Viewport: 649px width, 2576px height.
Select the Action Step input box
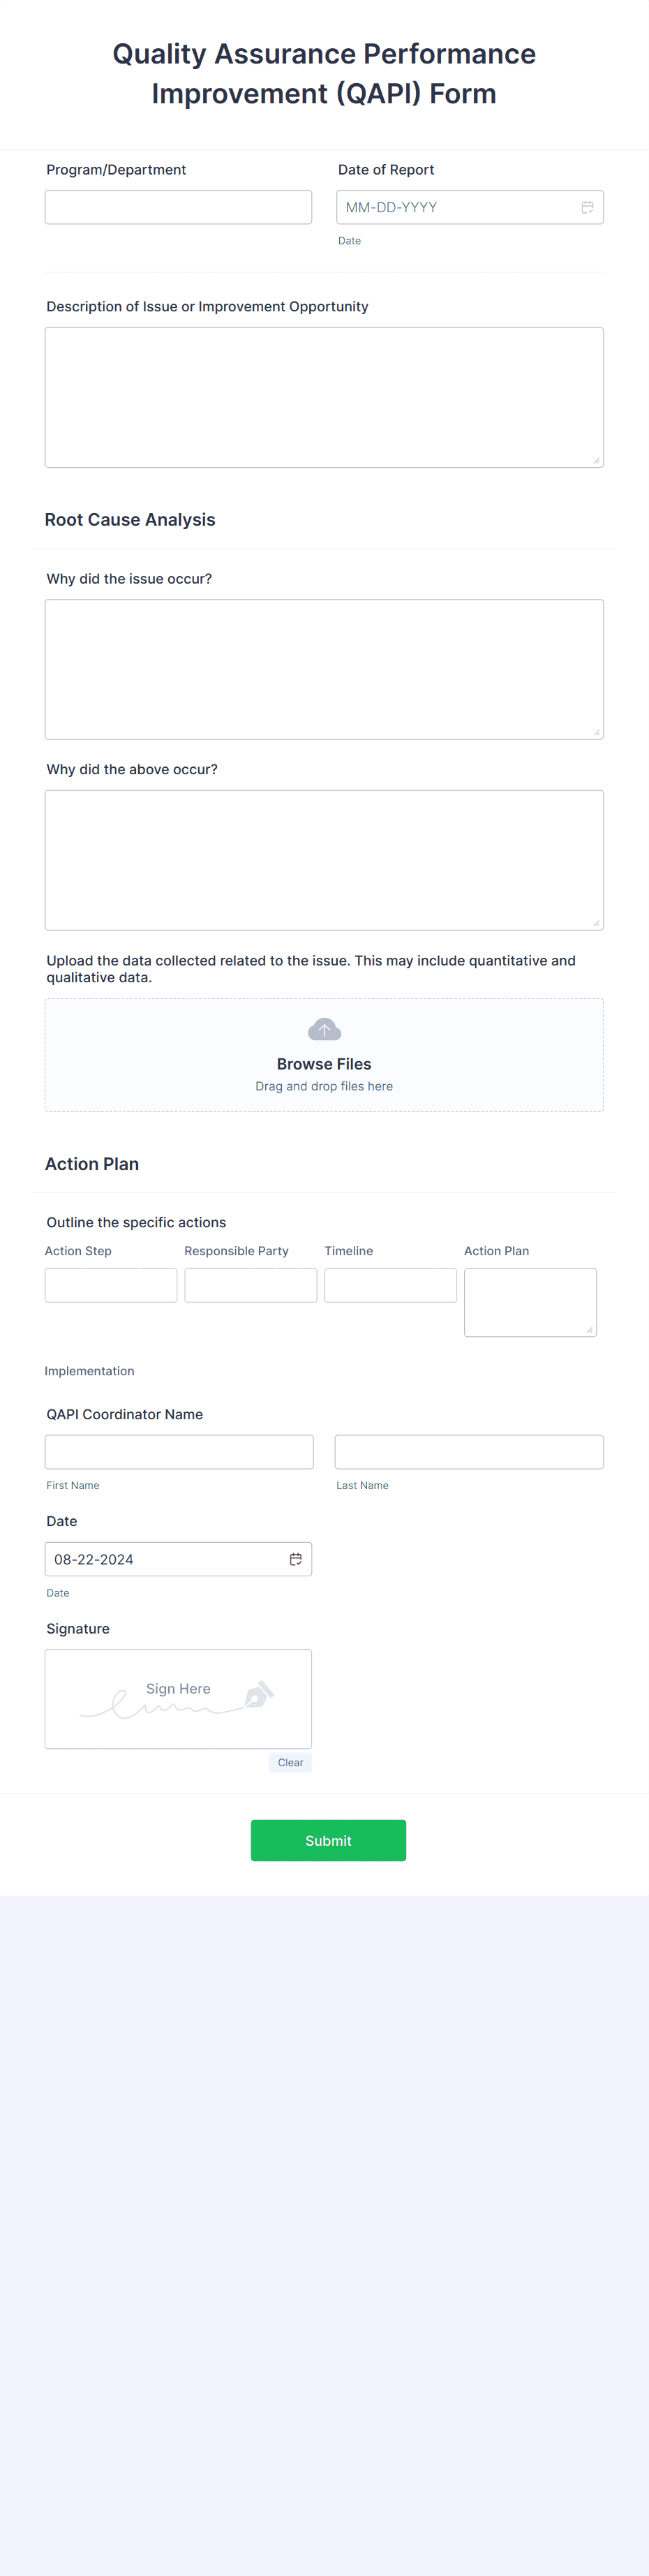click(110, 1285)
